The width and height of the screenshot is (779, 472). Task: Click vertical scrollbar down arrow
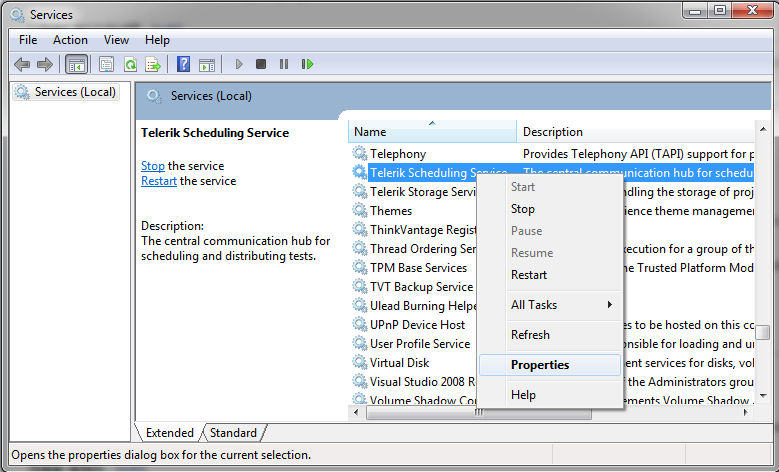coord(763,396)
